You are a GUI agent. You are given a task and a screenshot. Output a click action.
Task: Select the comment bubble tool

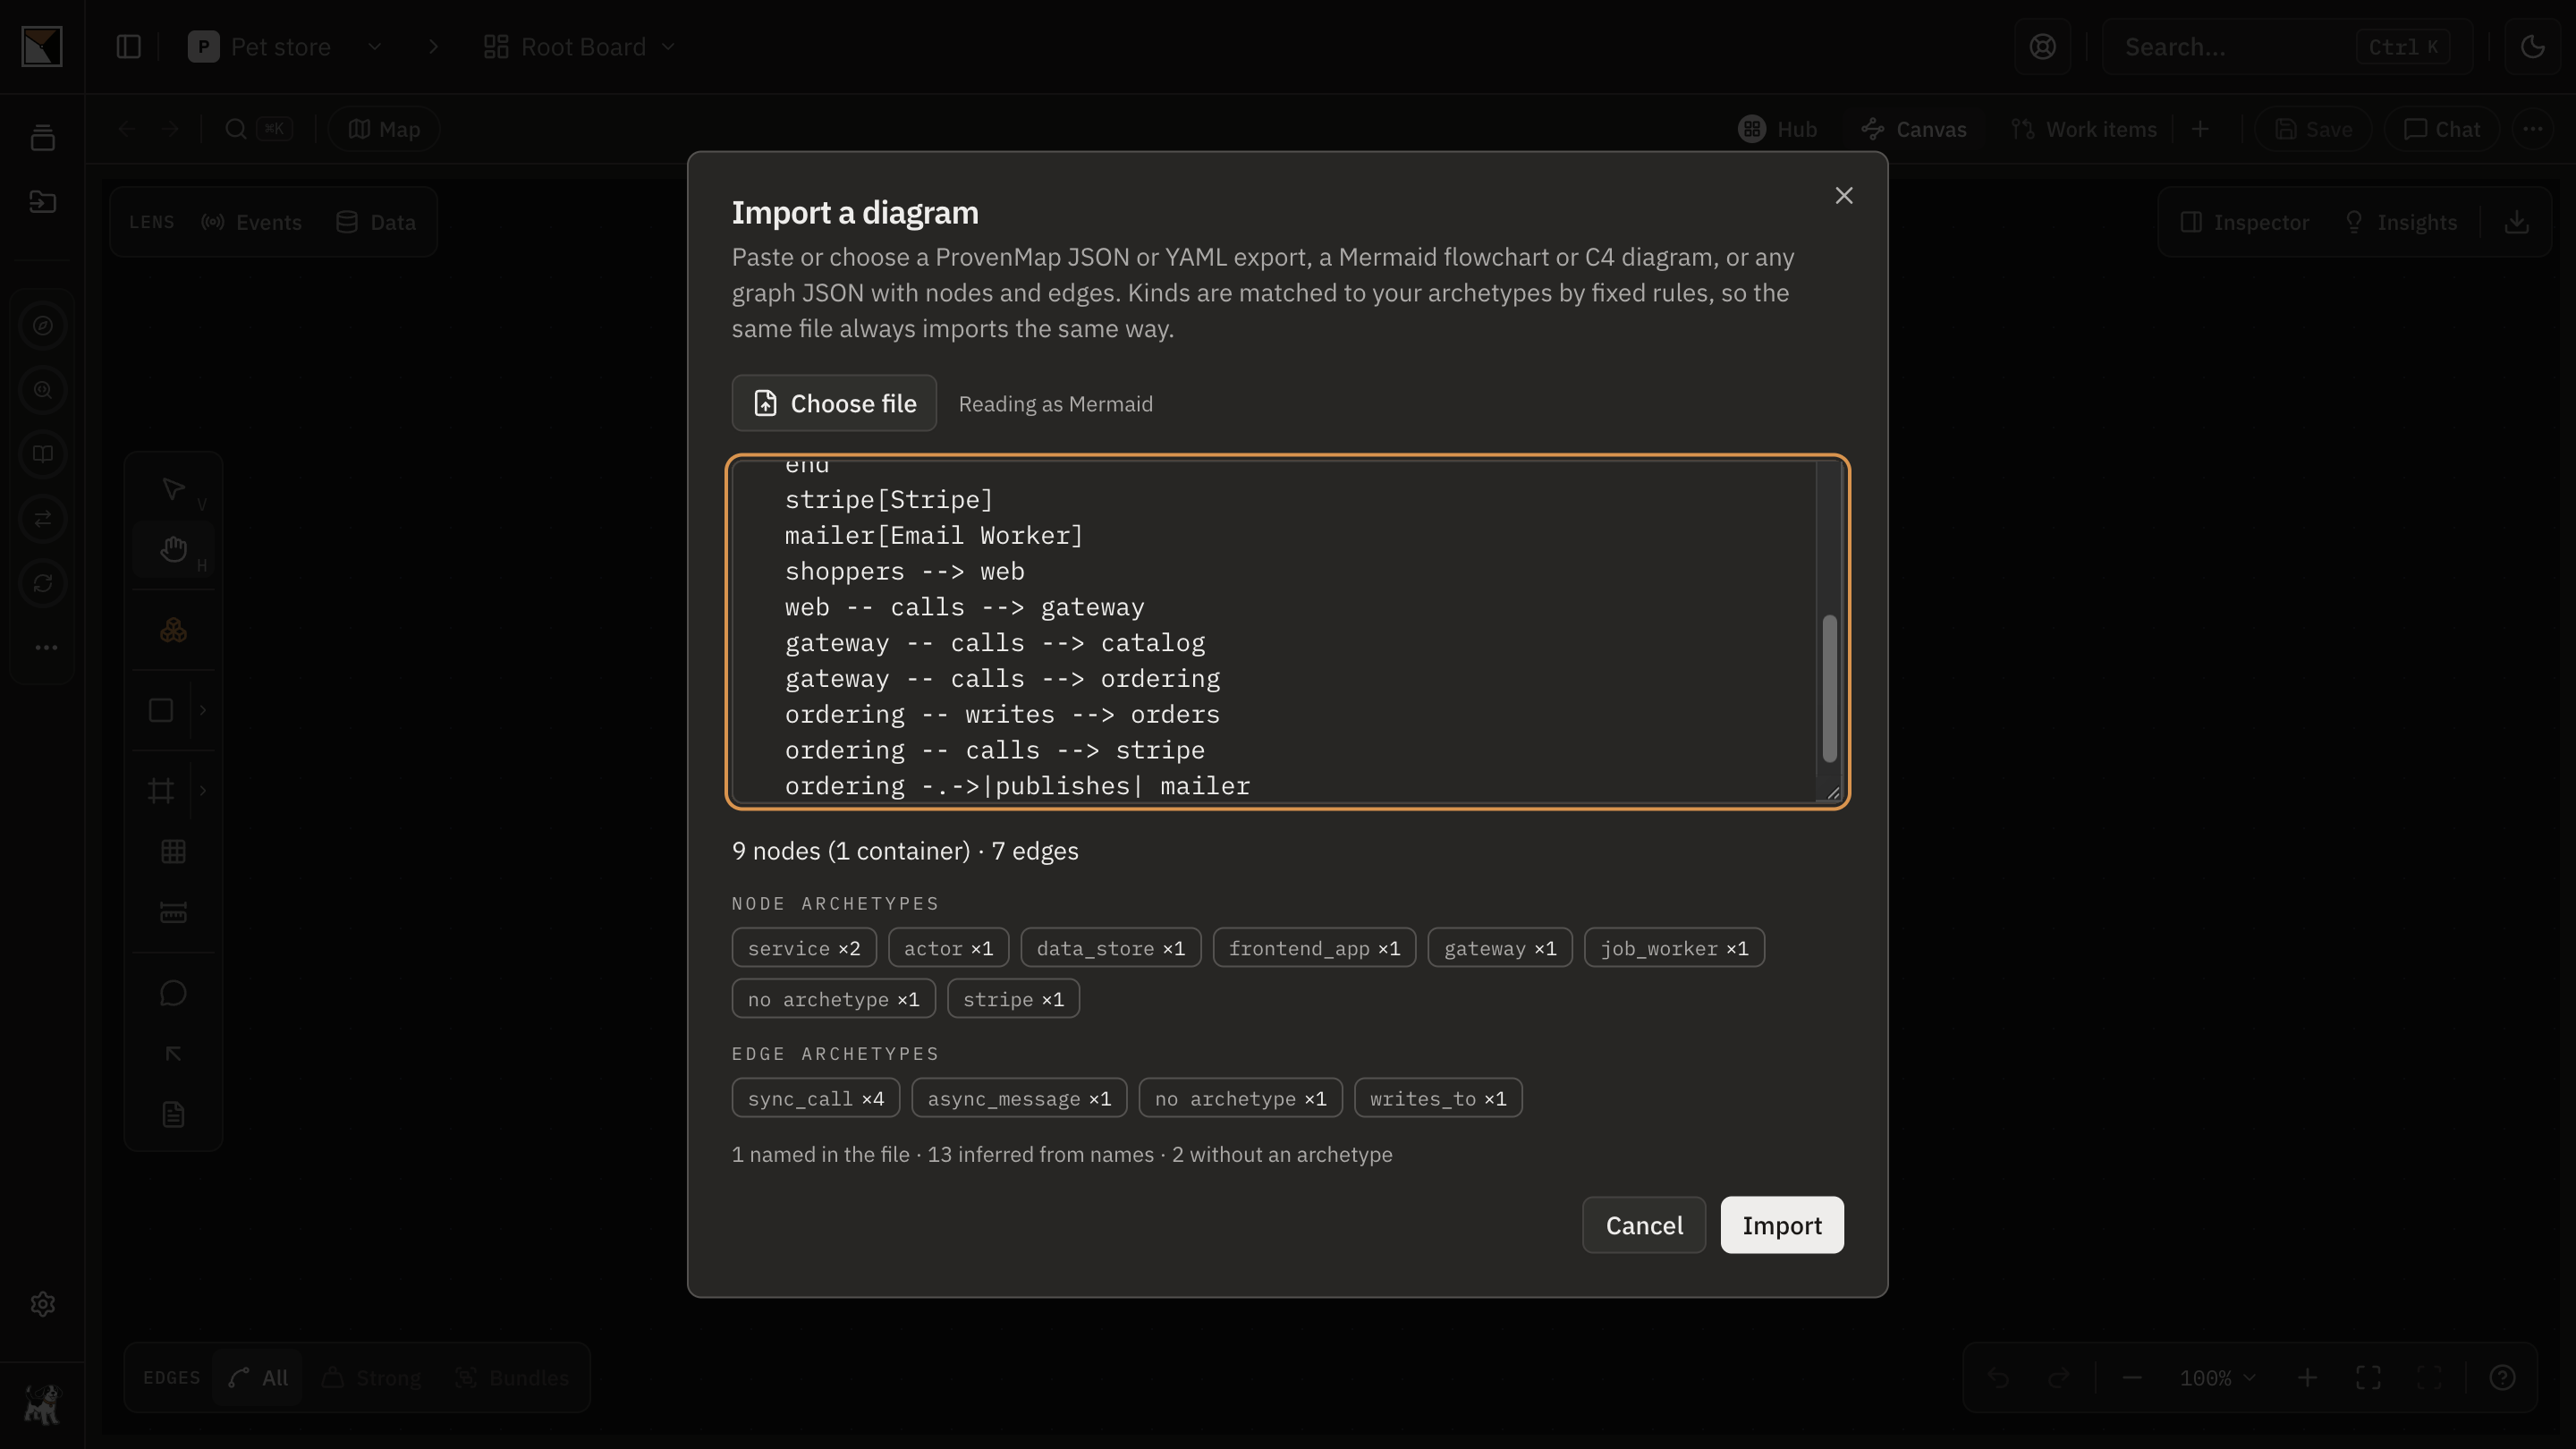point(173,993)
